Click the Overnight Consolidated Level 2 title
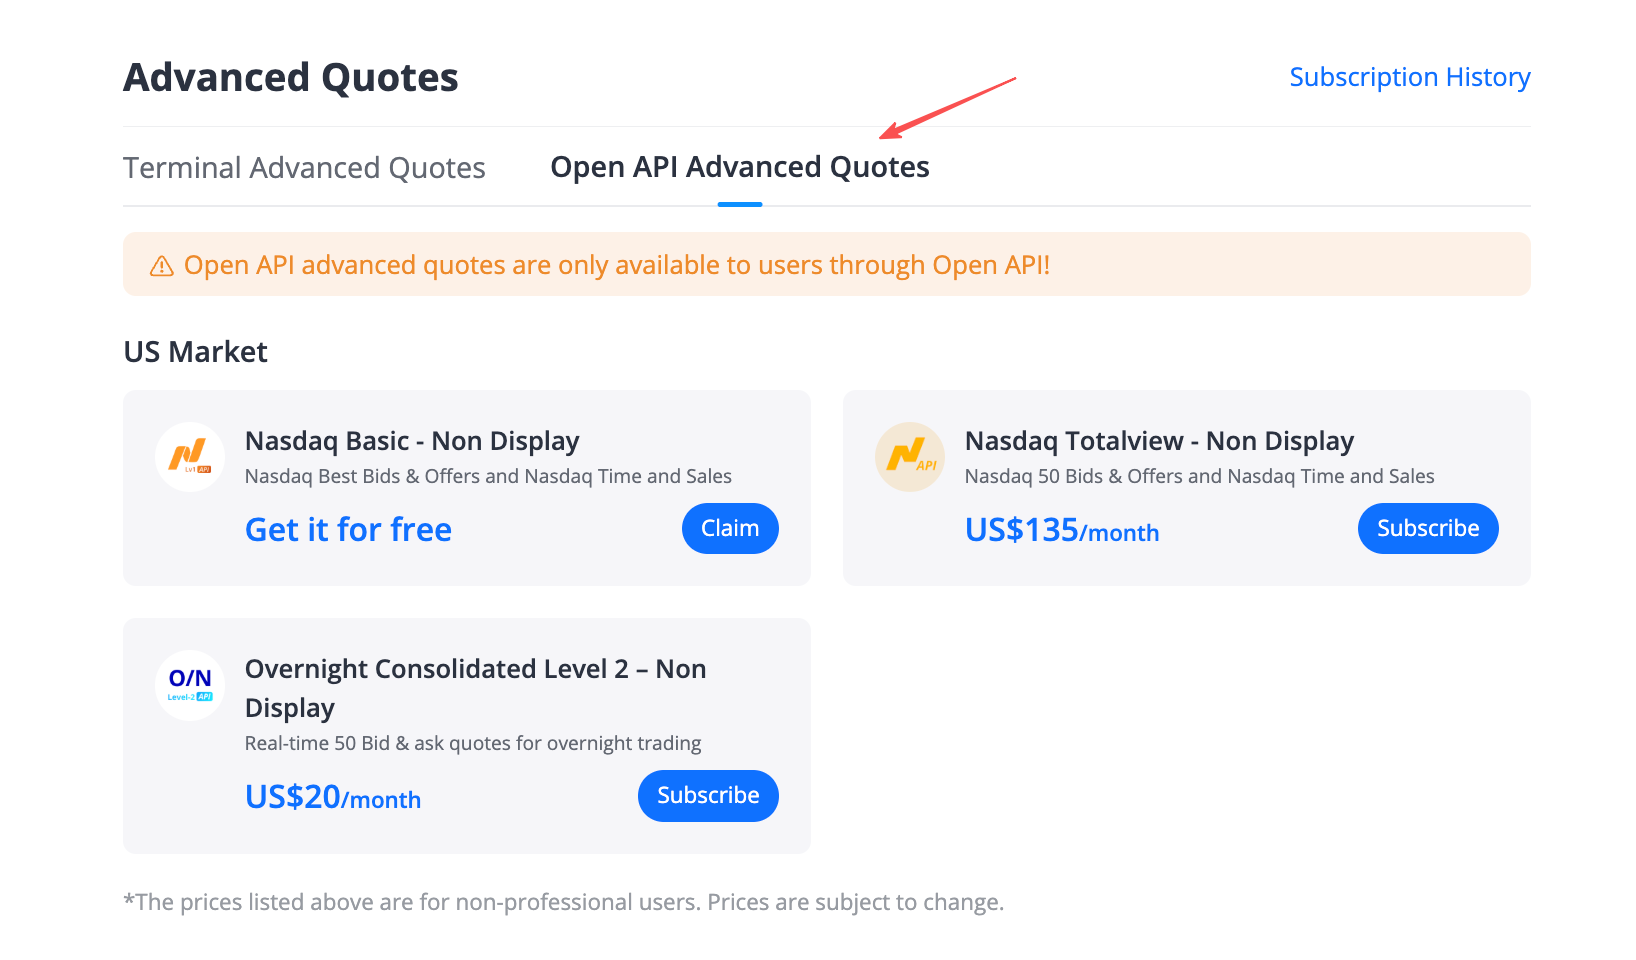Screen dimensions: 1636x960 (x=476, y=688)
